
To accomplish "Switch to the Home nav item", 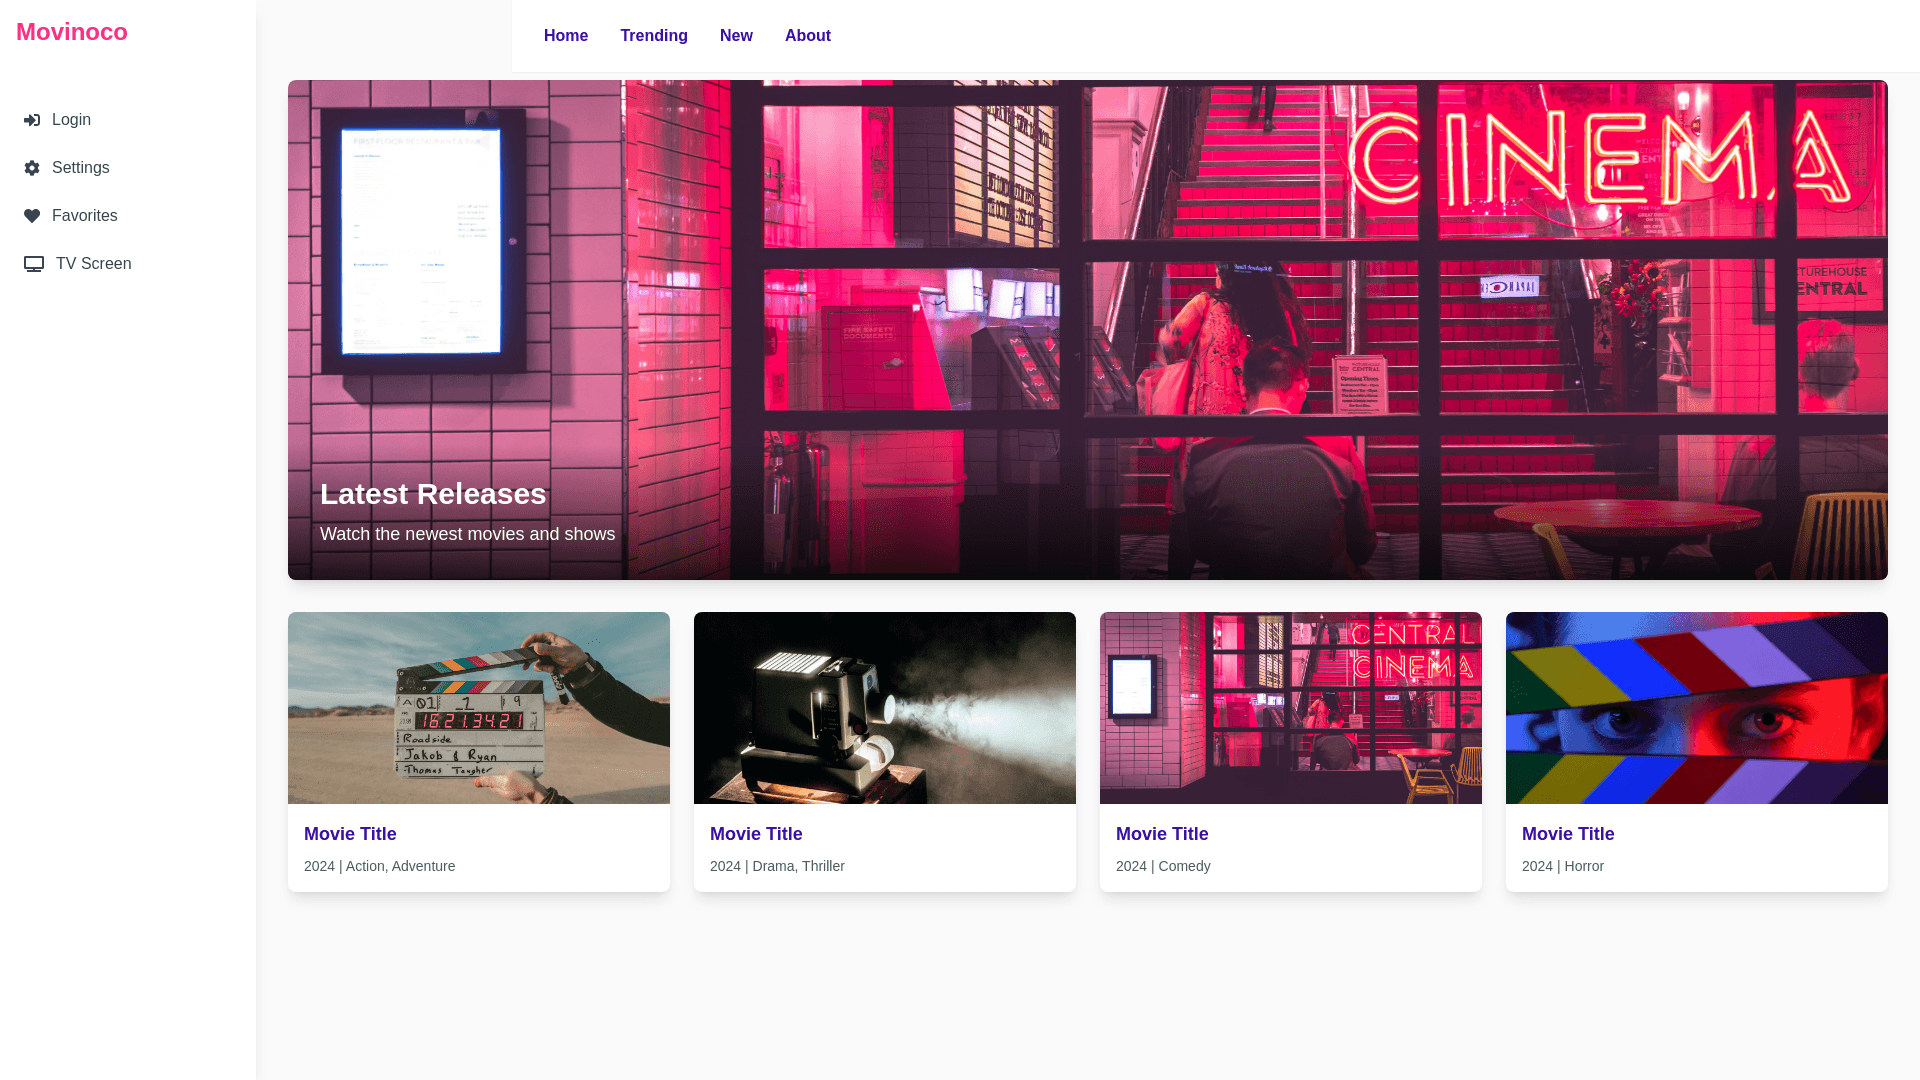I will [x=566, y=36].
